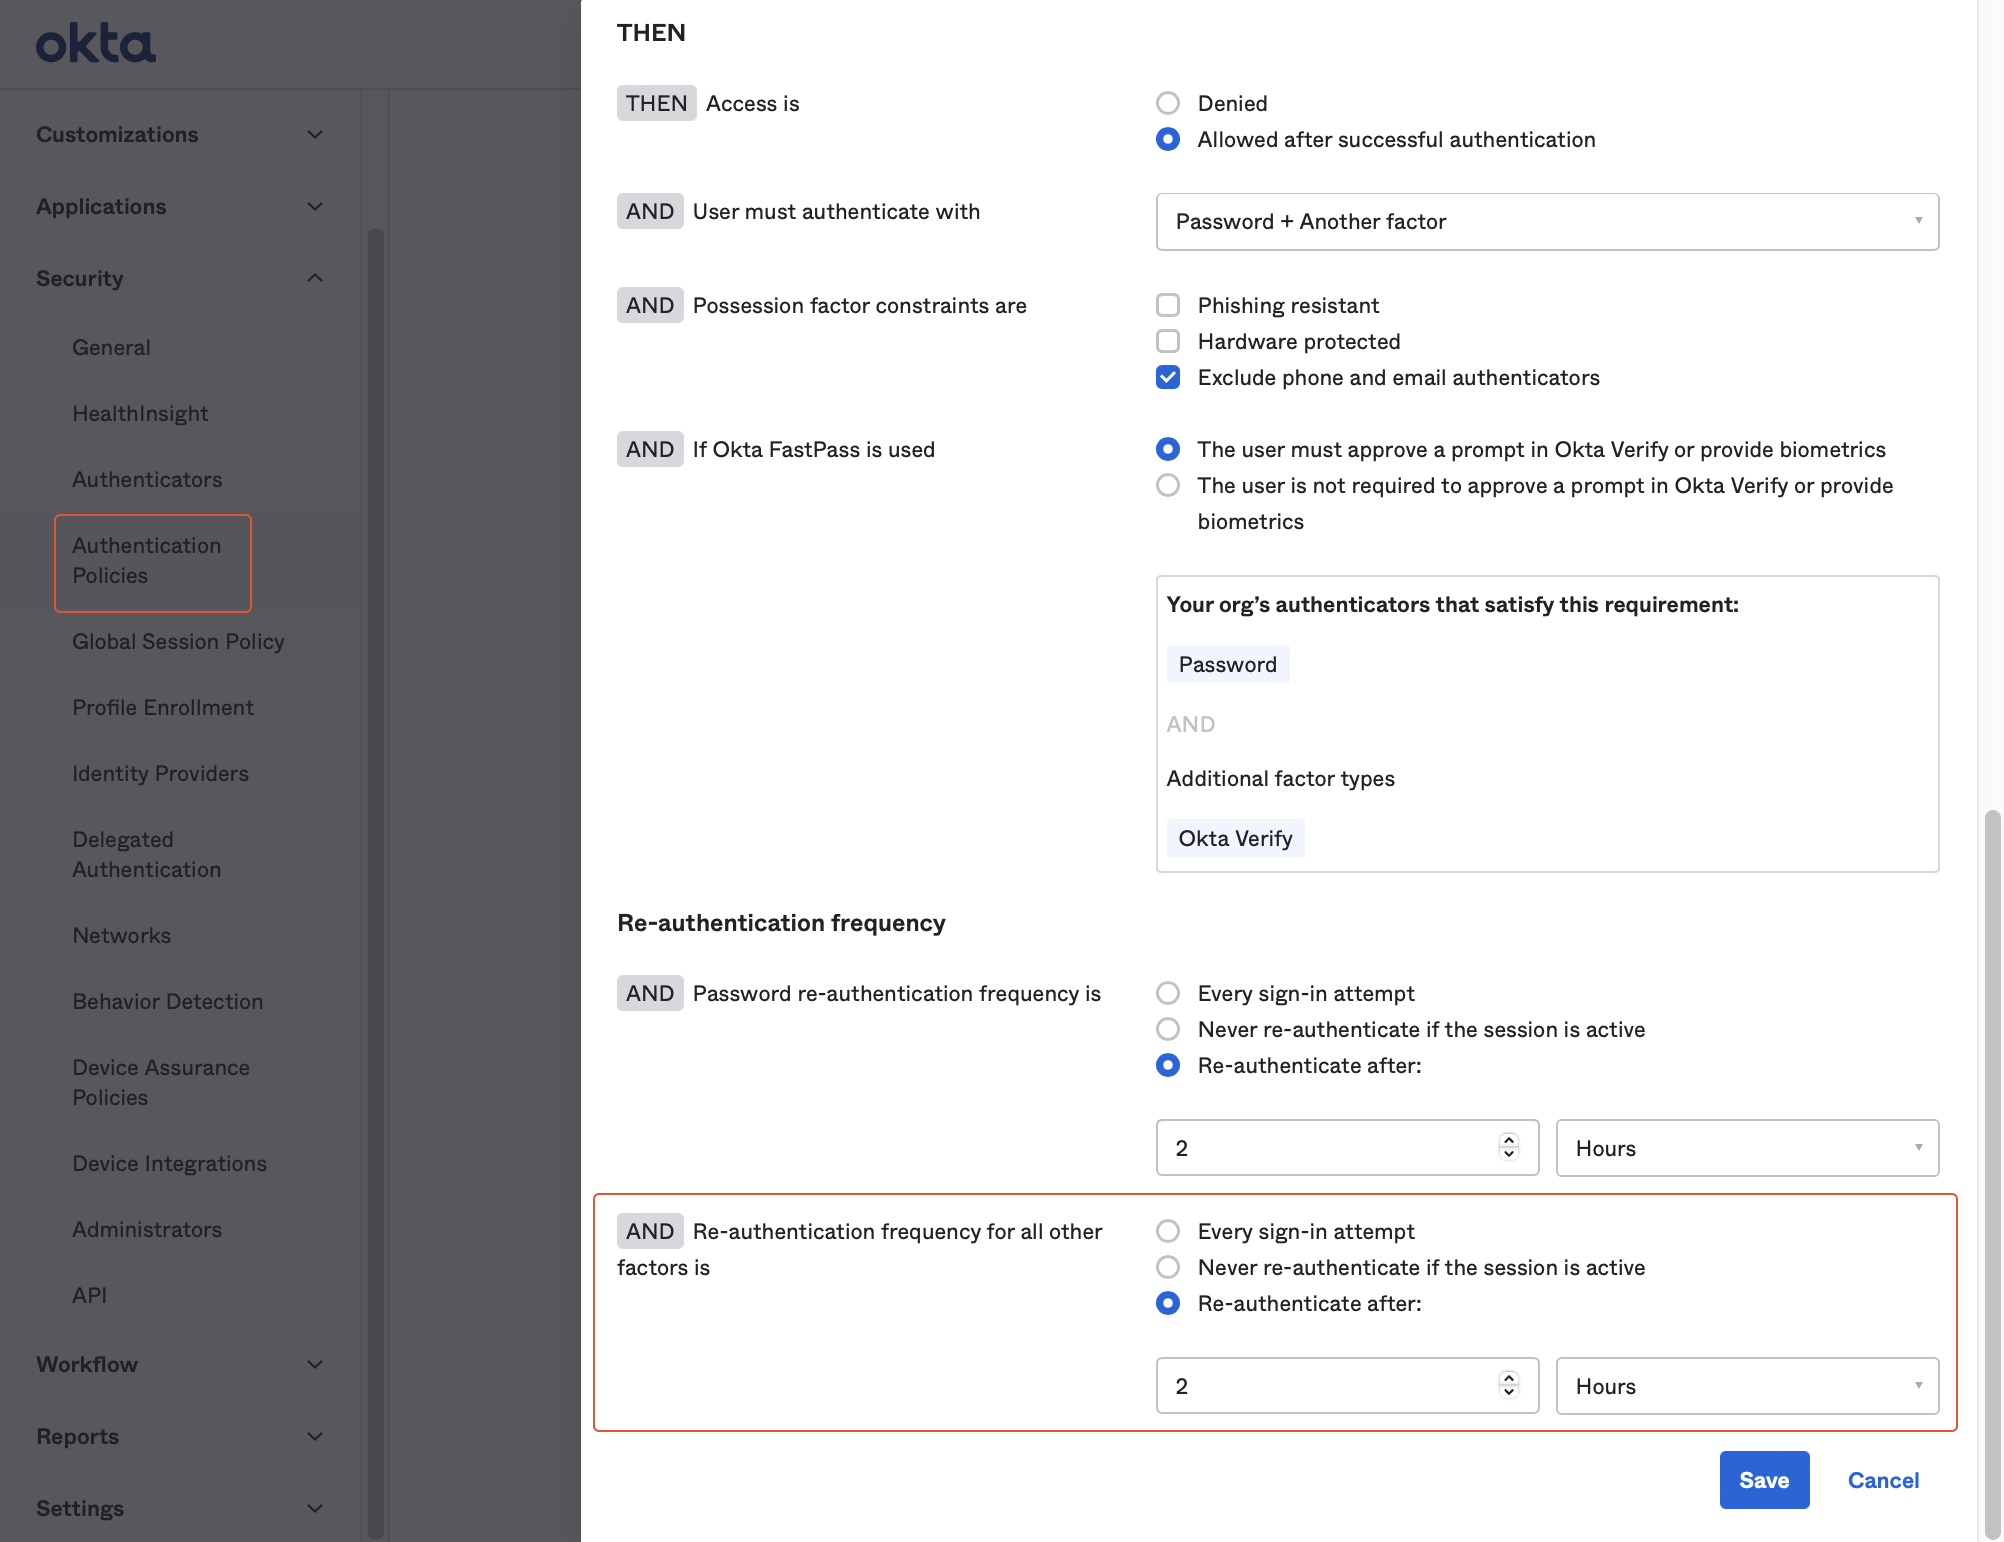Click the Re-authentication frequency heading
Screen dimensions: 2004x1542
click(x=781, y=922)
